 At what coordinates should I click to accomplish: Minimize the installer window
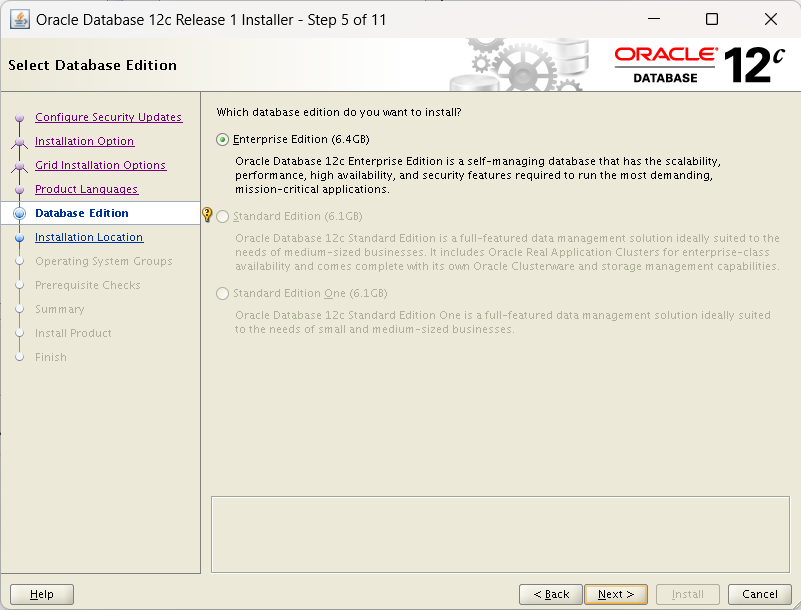[654, 19]
